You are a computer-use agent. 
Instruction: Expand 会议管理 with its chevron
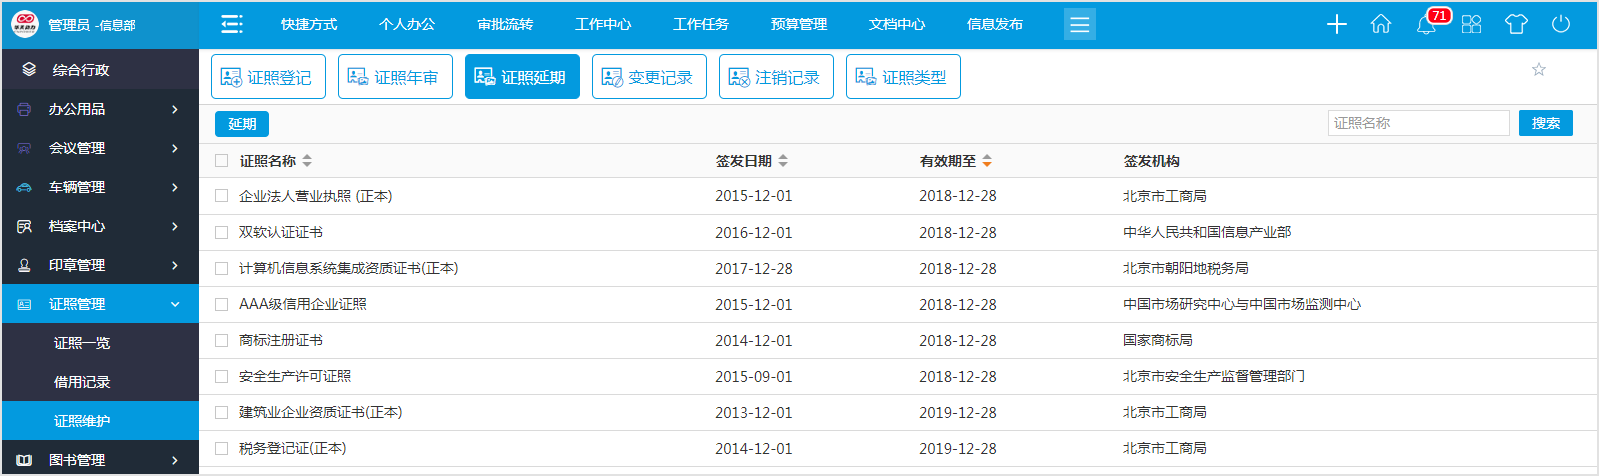(175, 148)
